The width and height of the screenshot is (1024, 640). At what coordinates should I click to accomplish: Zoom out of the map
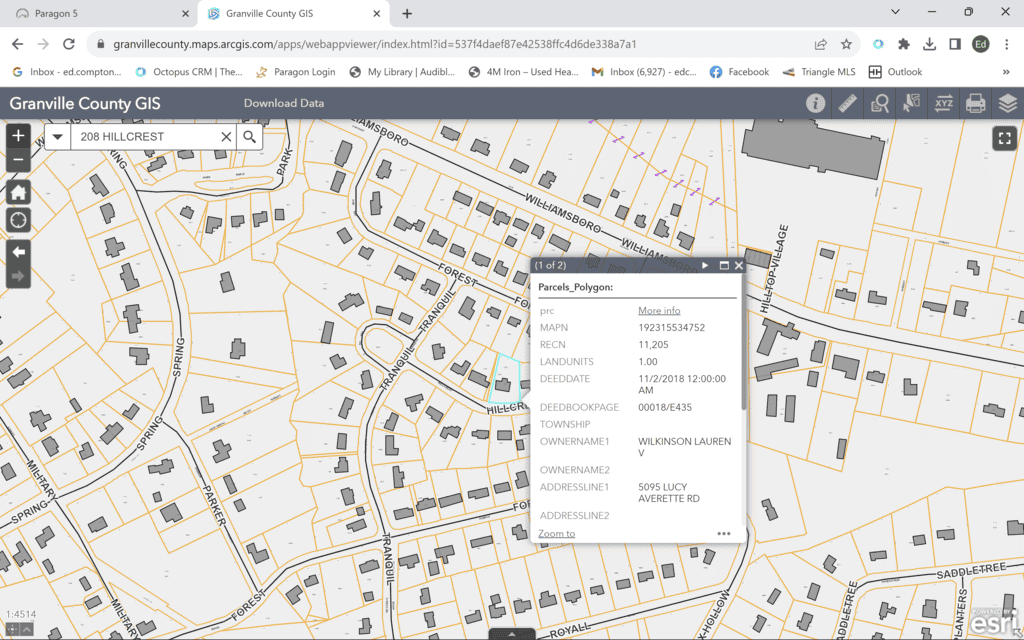[18, 160]
